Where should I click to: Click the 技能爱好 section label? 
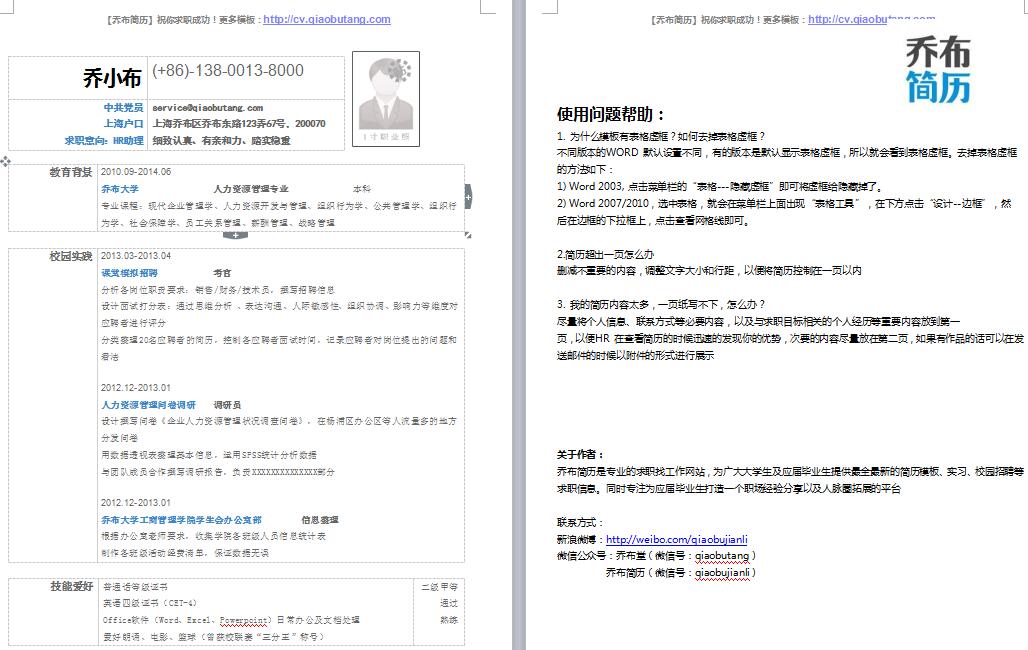(71, 586)
